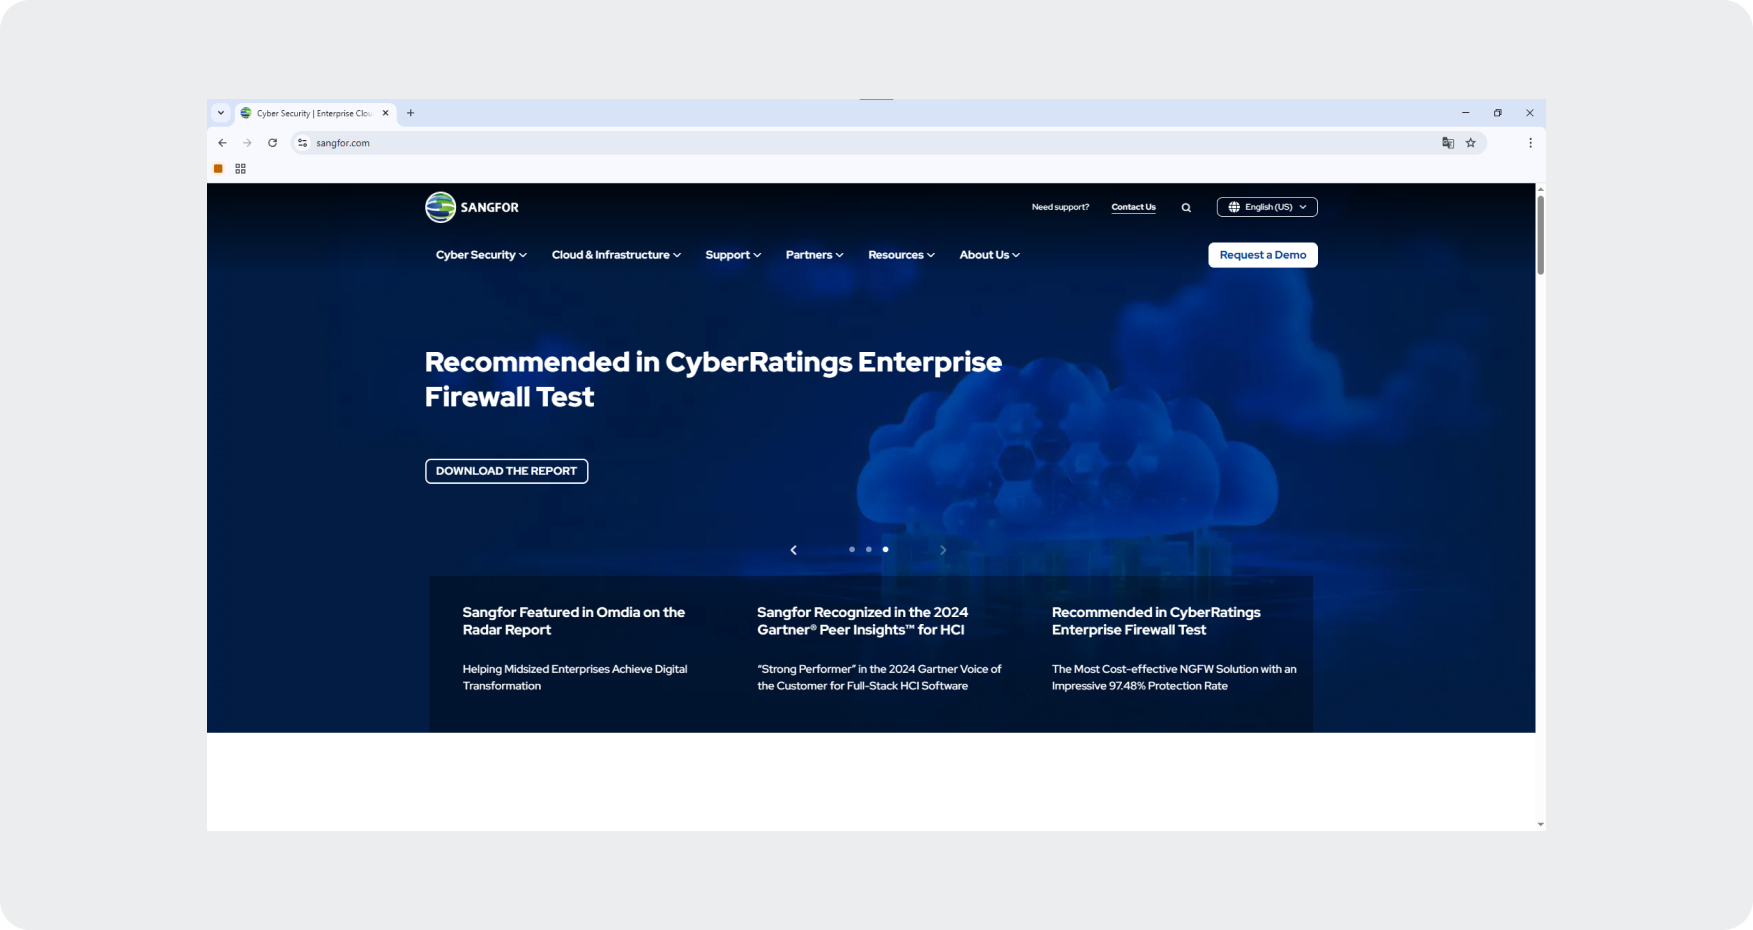Select the first carousel slide dot
The width and height of the screenshot is (1753, 930).
coord(852,549)
